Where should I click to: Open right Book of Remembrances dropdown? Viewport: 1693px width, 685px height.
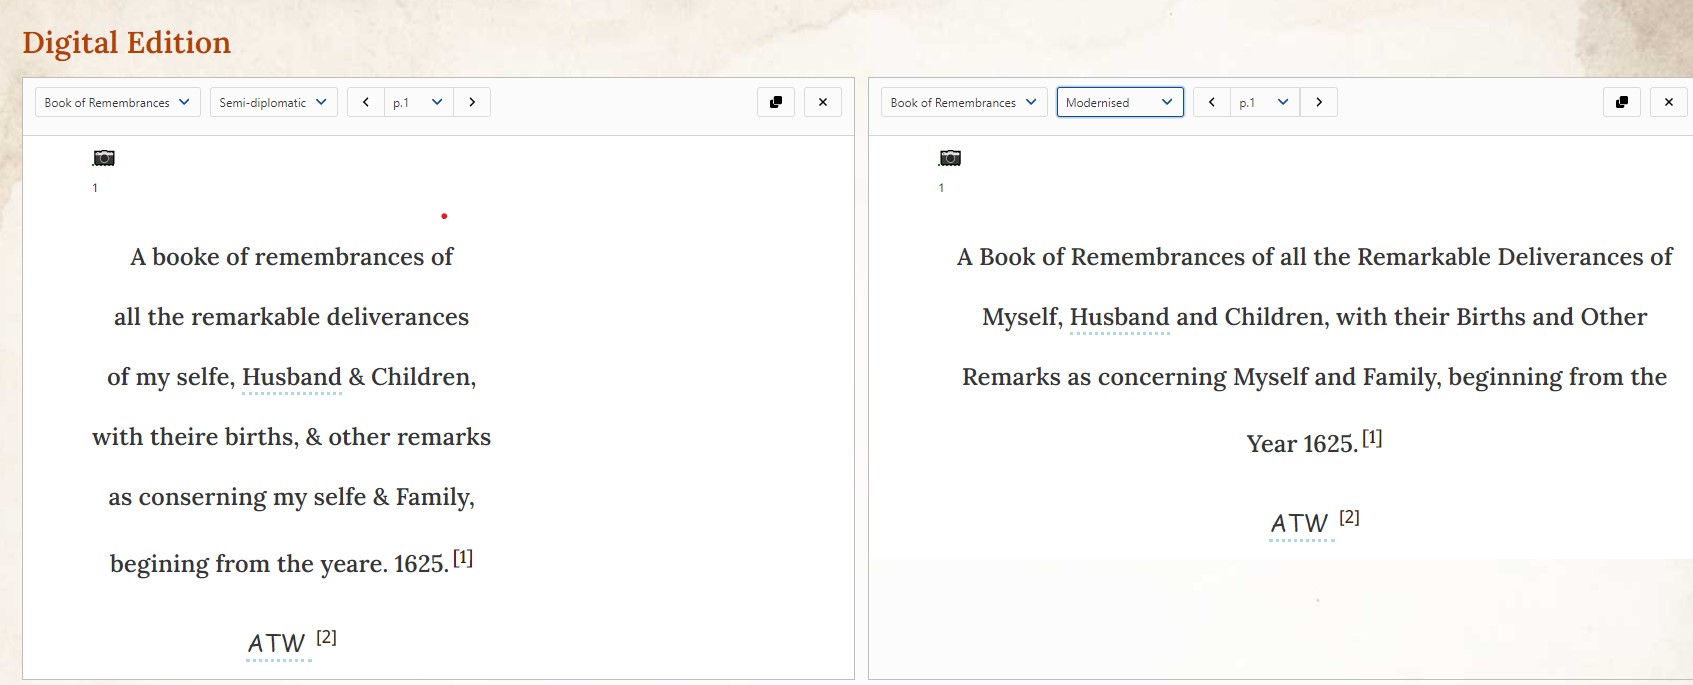[x=964, y=102]
